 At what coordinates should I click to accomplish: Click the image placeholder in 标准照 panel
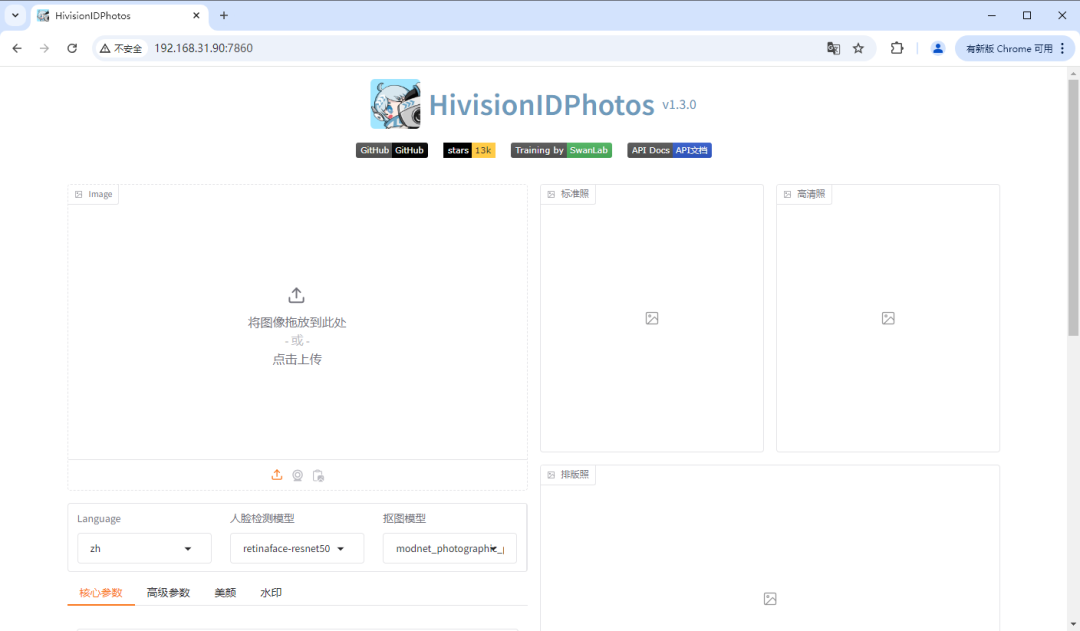tap(652, 318)
